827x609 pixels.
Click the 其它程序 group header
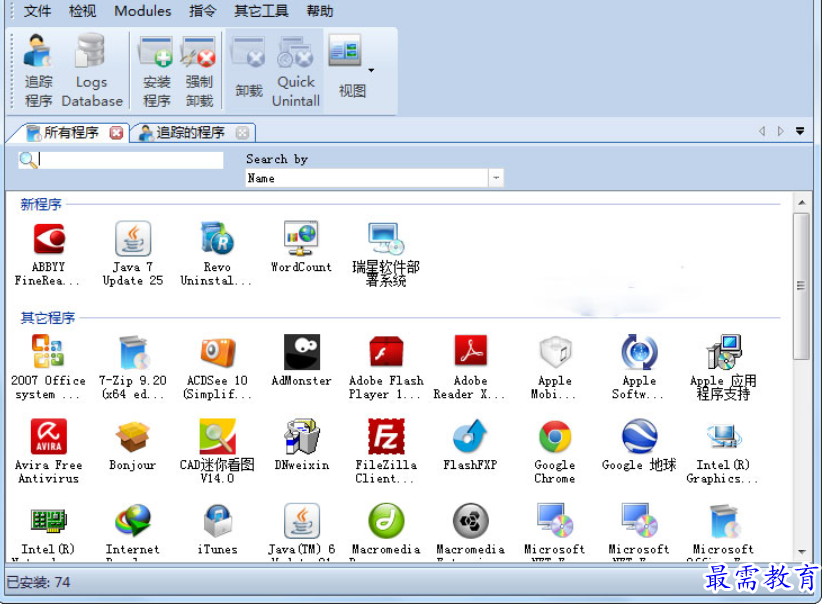click(x=47, y=318)
